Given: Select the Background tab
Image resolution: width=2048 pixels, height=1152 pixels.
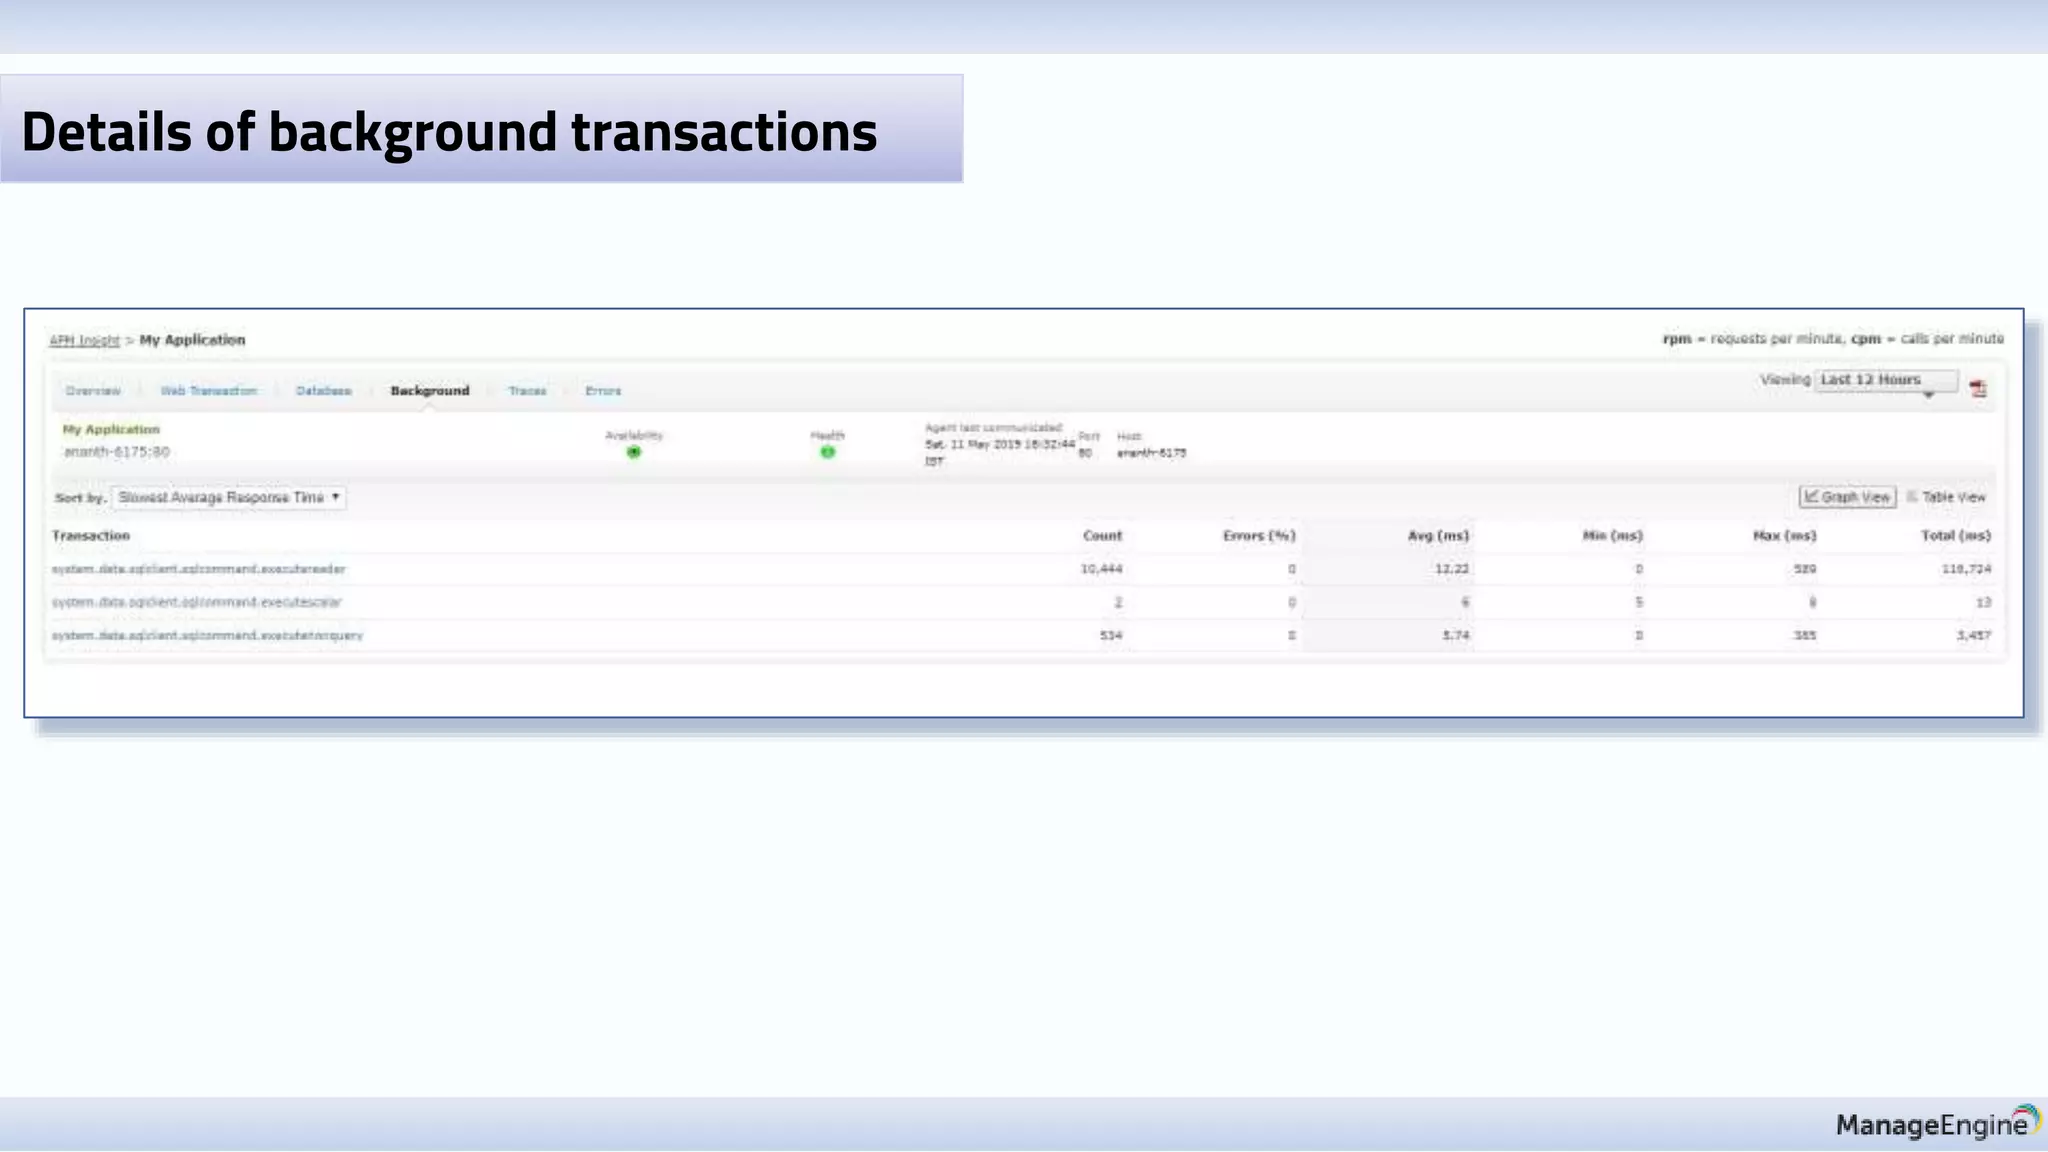Looking at the screenshot, I should pyautogui.click(x=430, y=391).
